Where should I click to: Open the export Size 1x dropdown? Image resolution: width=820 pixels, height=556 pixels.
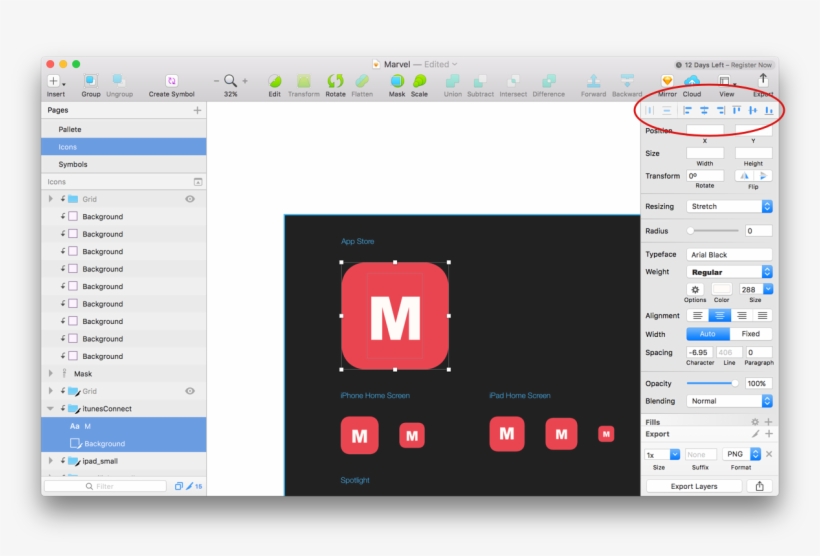(662, 454)
